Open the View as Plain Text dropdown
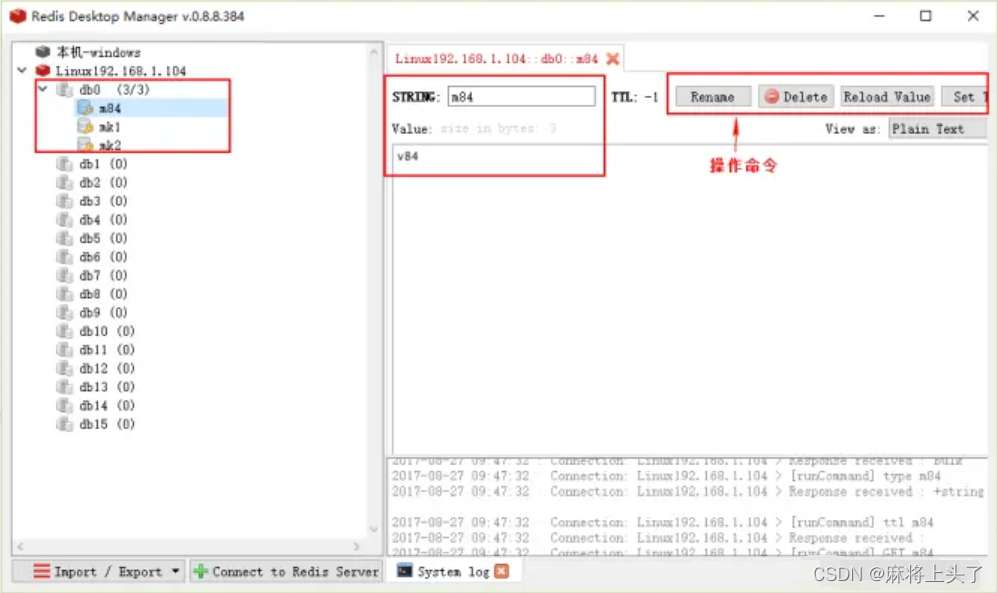This screenshot has width=997, height=593. (x=937, y=129)
